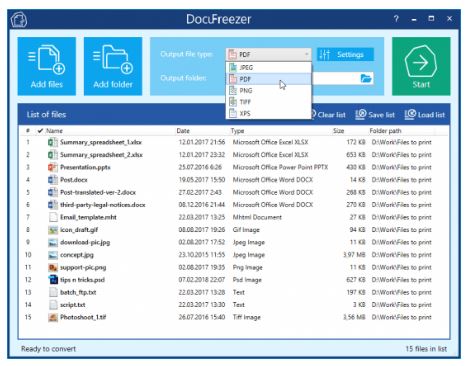
Task: Click the Add files button
Action: (x=47, y=66)
